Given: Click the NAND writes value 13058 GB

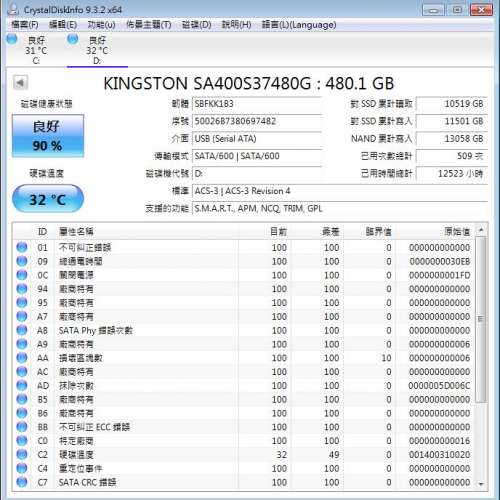Looking at the screenshot, I should coord(452,138).
